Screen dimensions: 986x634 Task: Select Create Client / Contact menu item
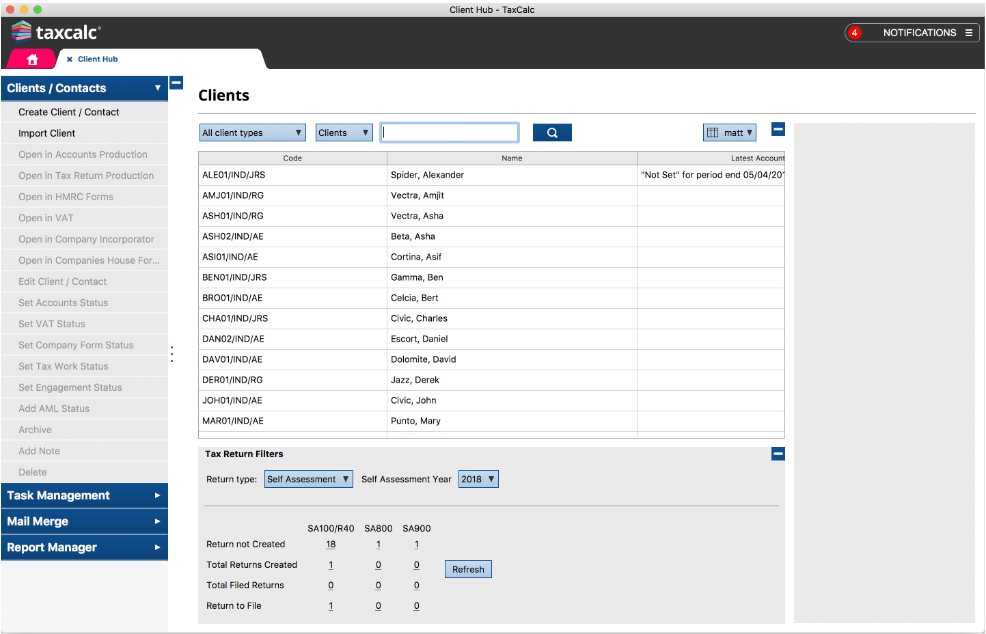69,112
